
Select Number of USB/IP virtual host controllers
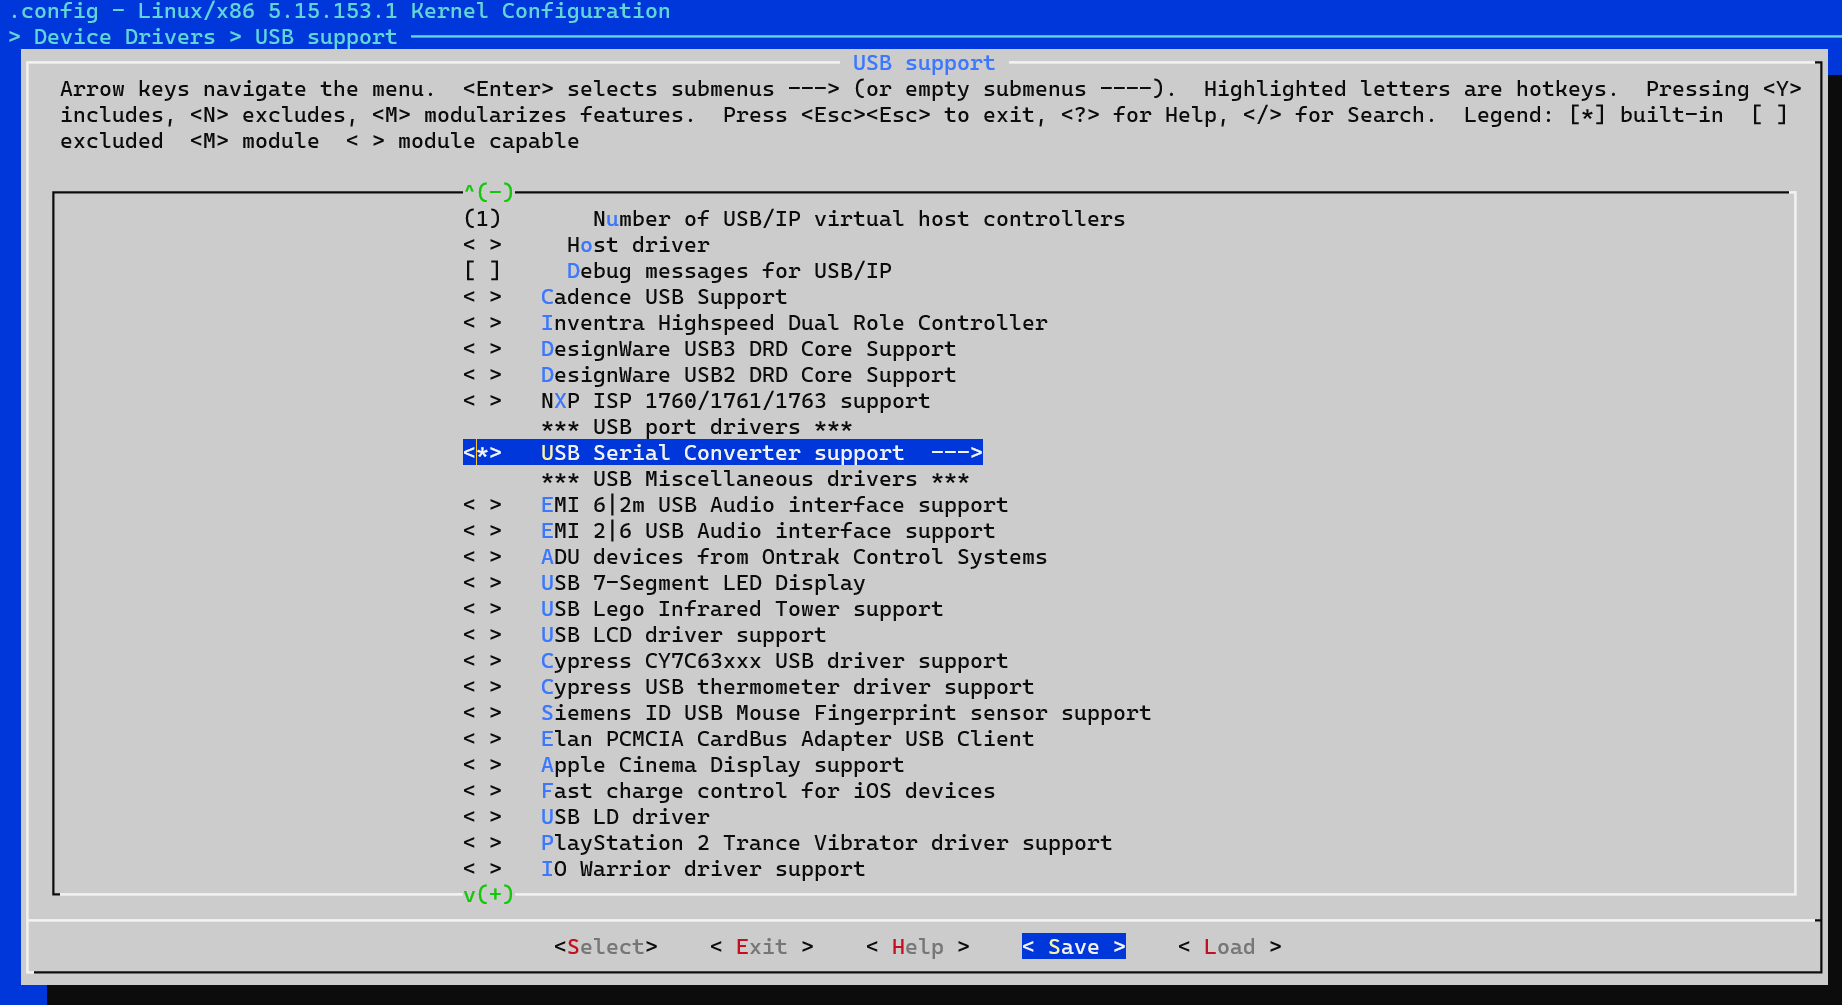tap(794, 219)
